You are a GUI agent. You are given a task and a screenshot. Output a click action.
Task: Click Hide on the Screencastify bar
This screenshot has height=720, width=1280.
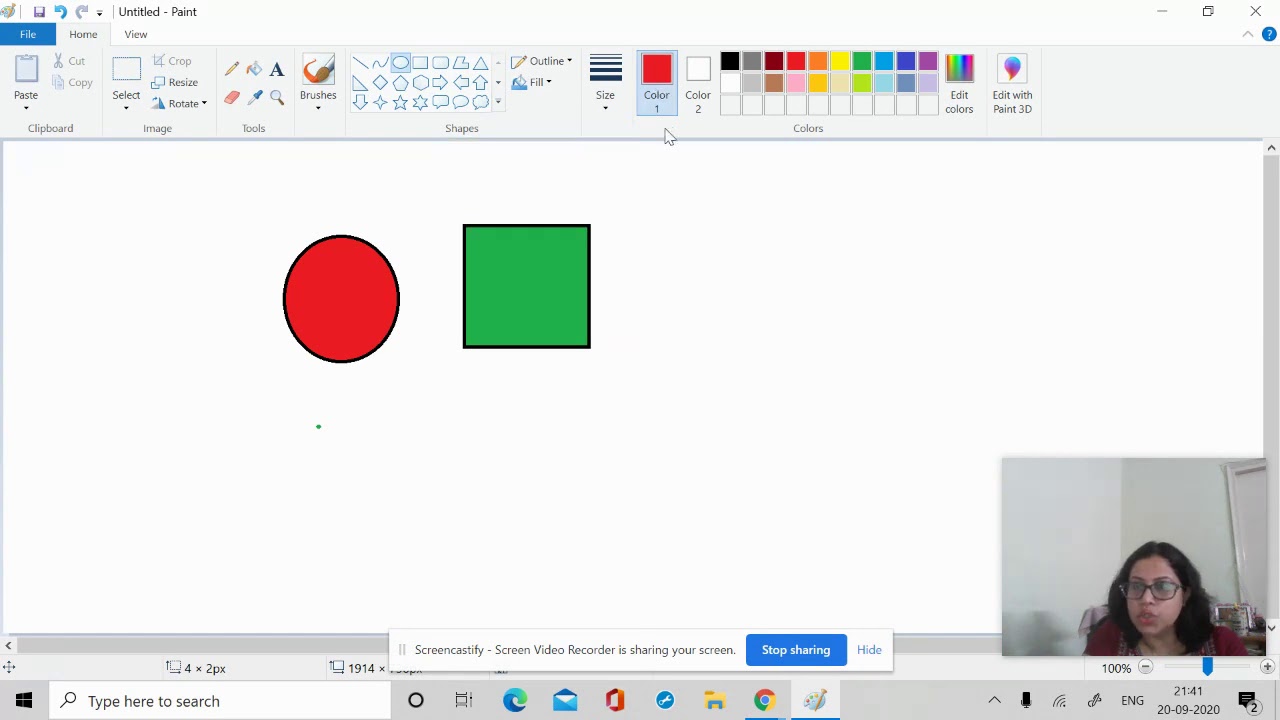point(869,650)
